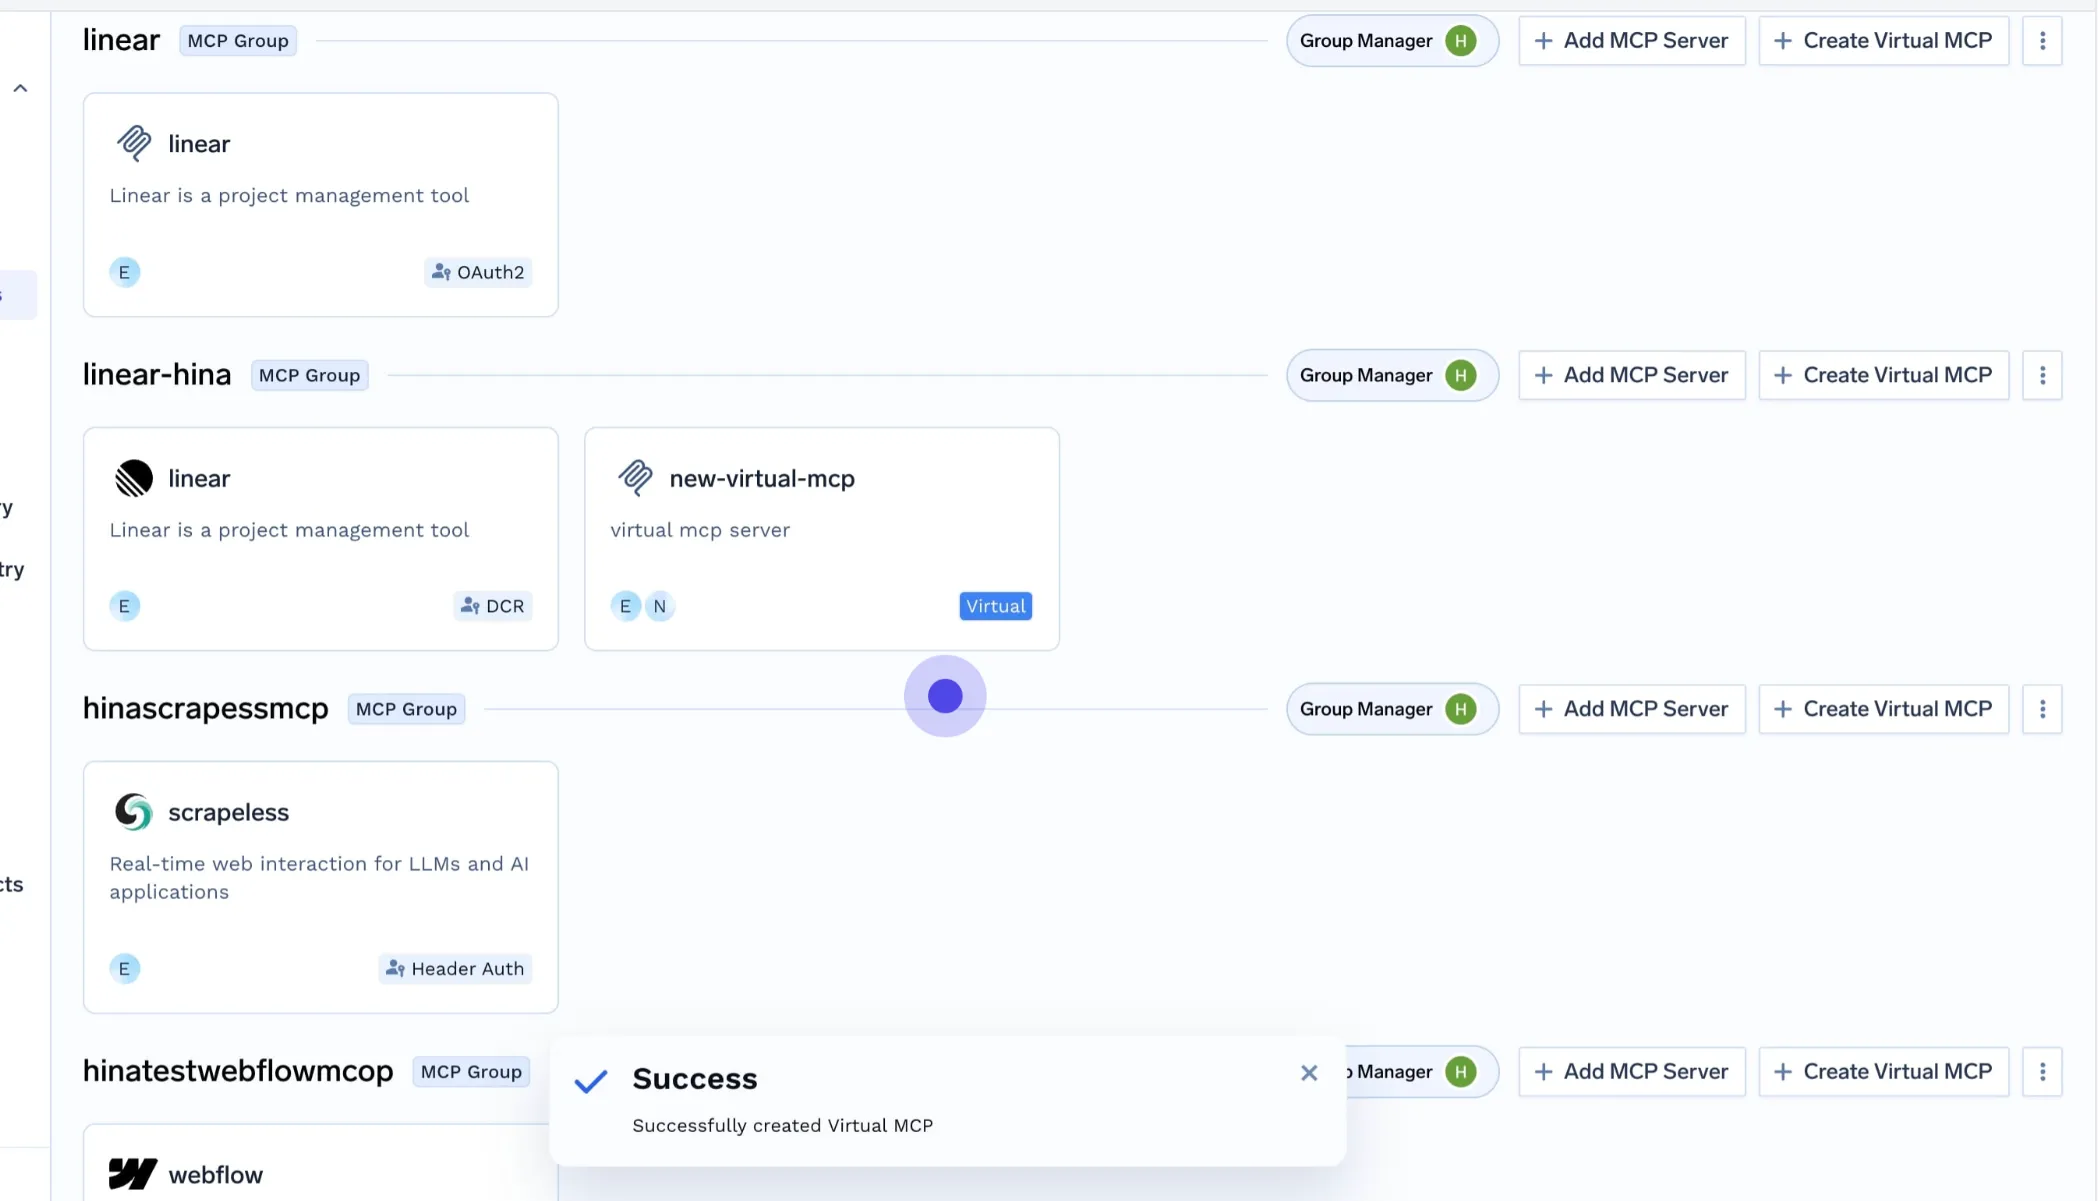2098x1201 pixels.
Task: Open the three-dot menu for linear-hina group
Action: [2042, 375]
